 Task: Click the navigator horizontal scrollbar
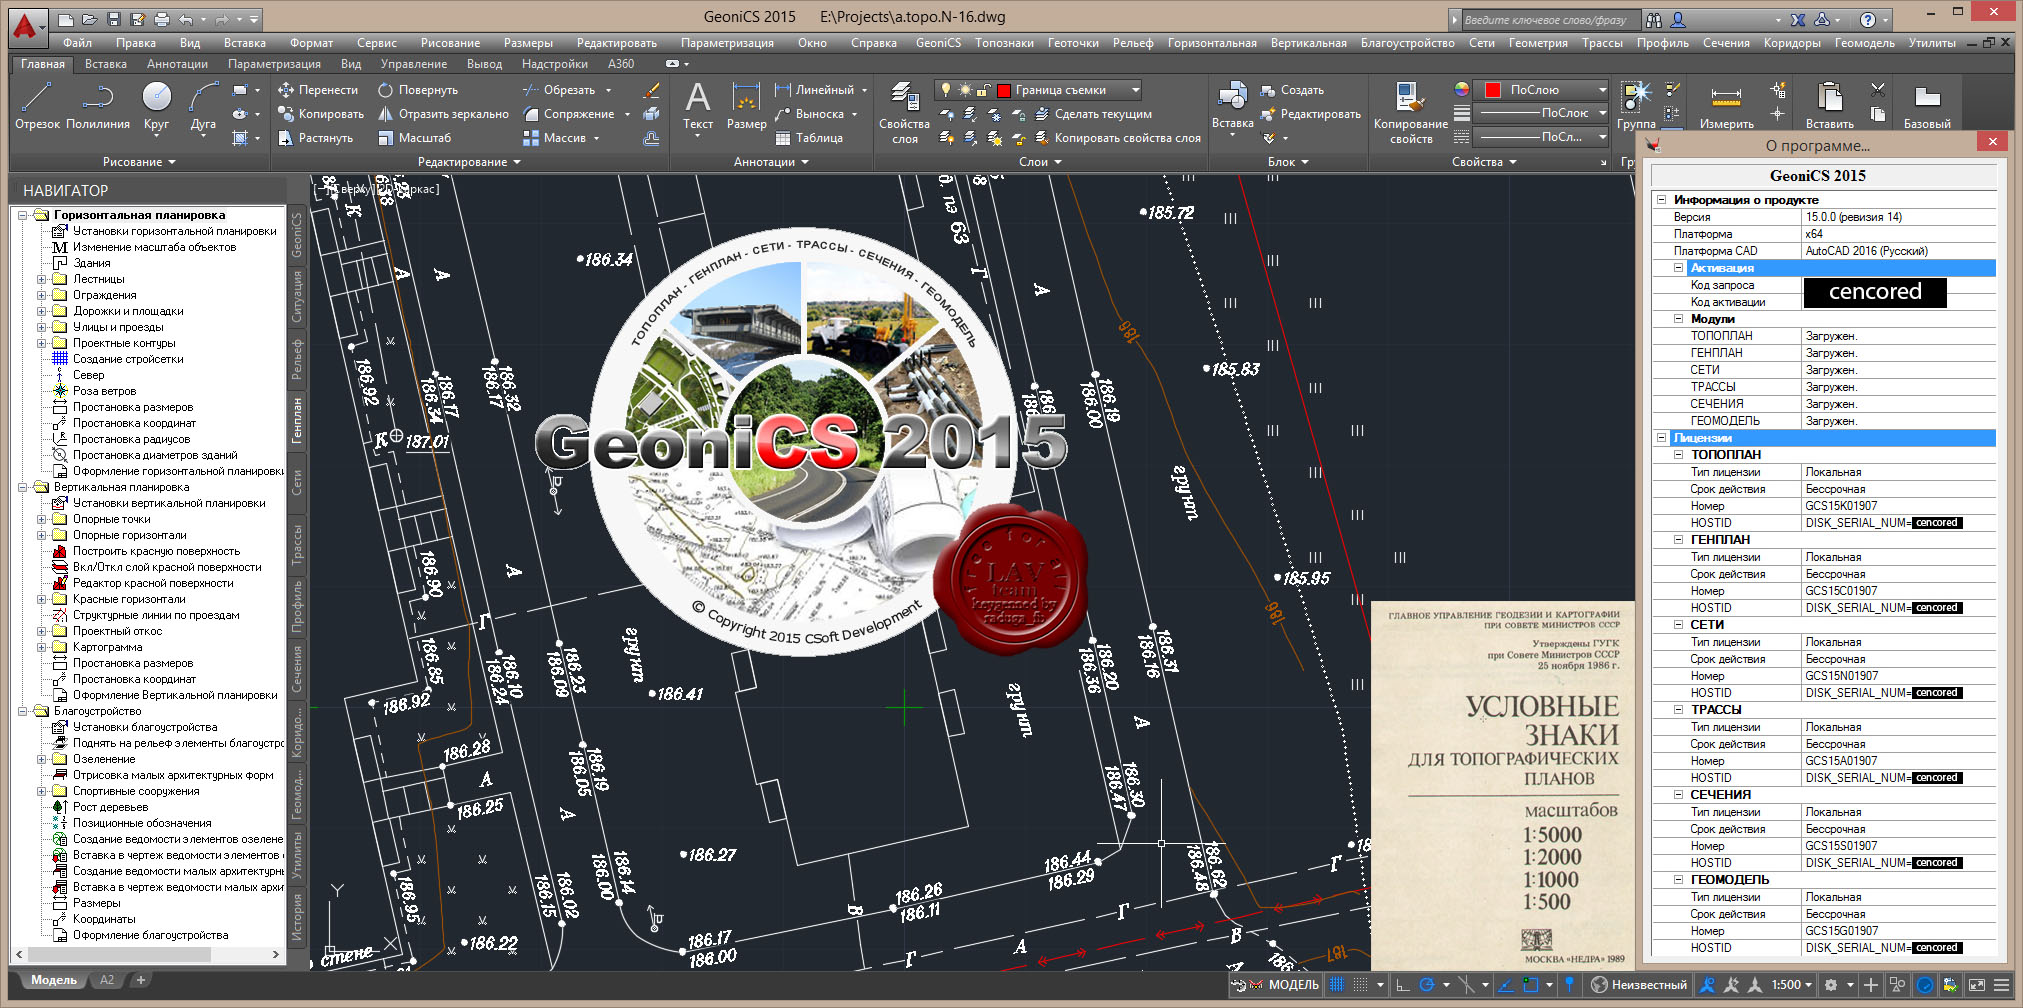(117, 955)
